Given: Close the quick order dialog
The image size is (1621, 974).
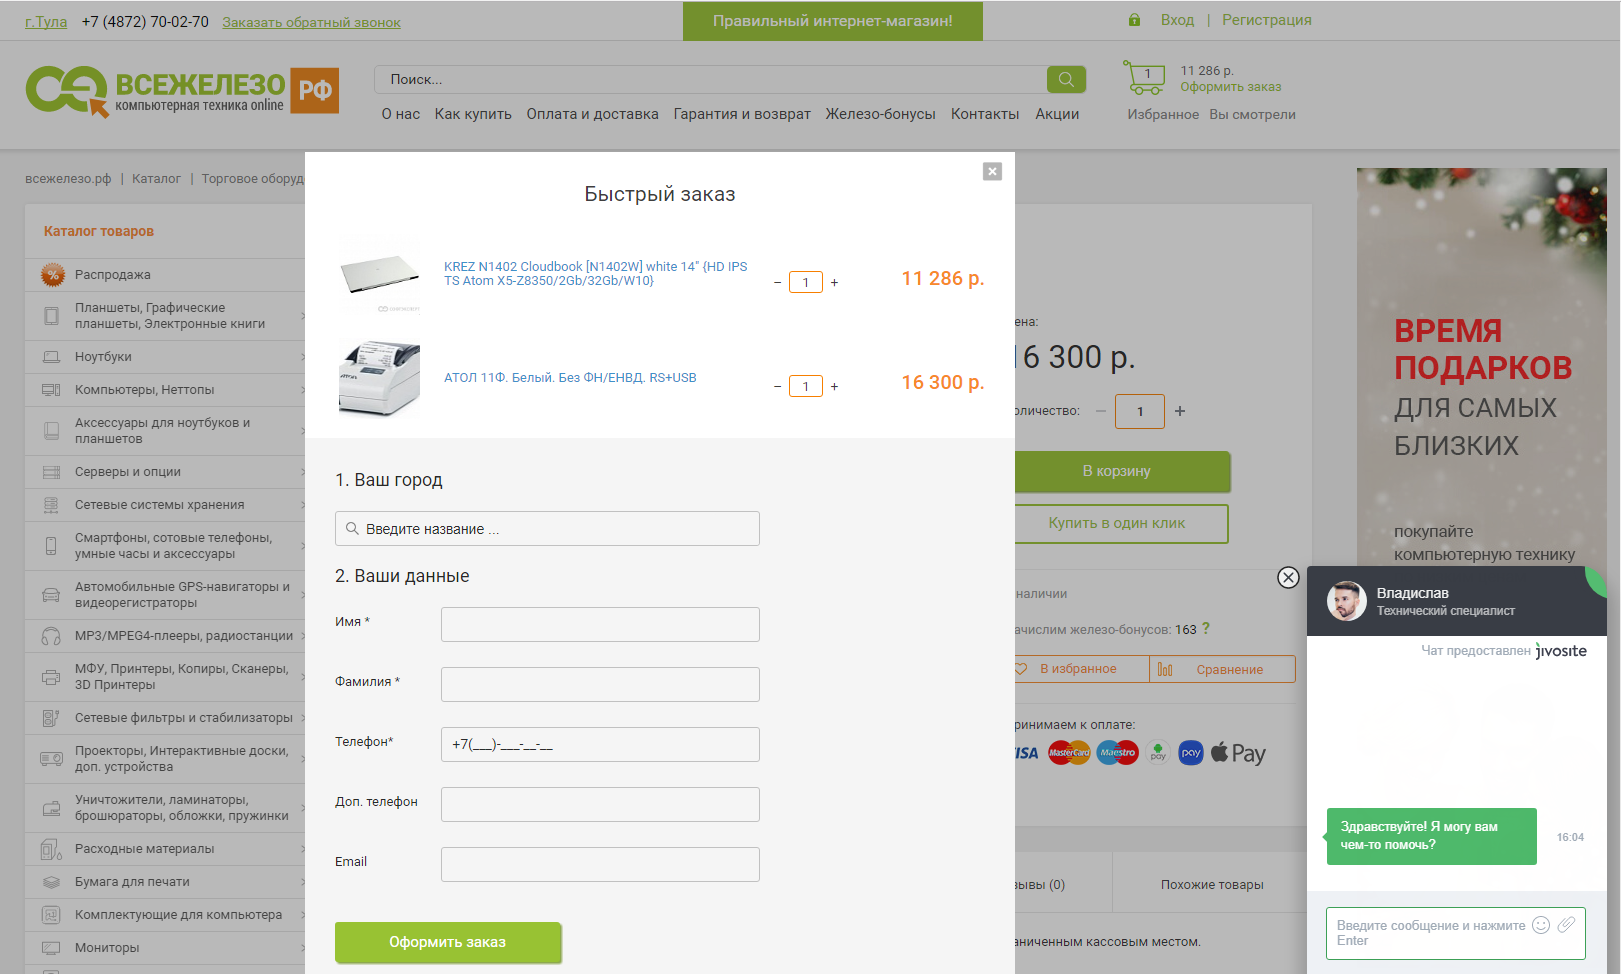Looking at the screenshot, I should click(992, 171).
